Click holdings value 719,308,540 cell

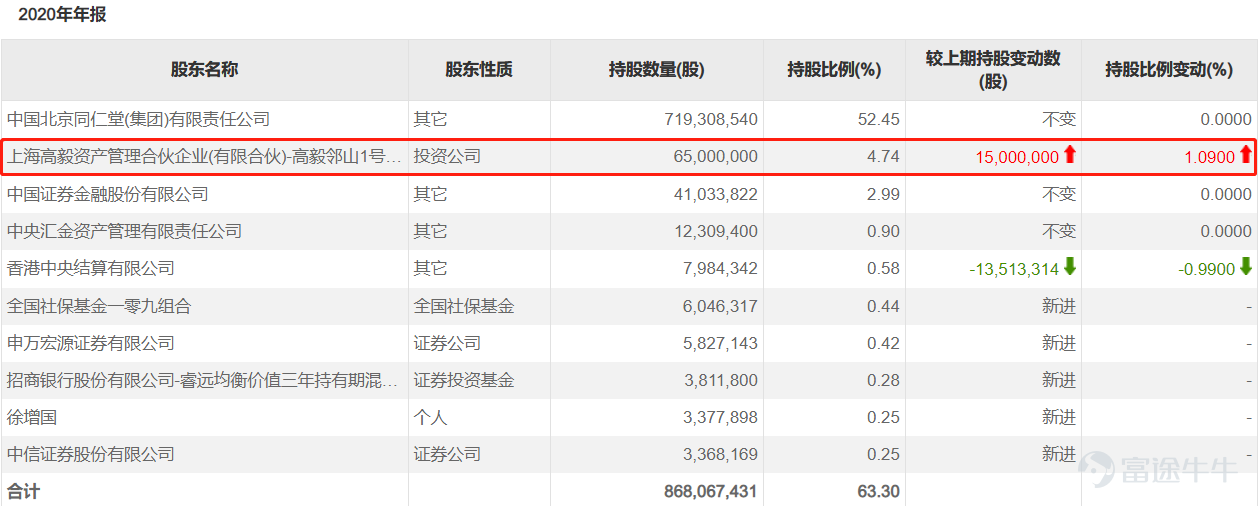pyautogui.click(x=710, y=119)
